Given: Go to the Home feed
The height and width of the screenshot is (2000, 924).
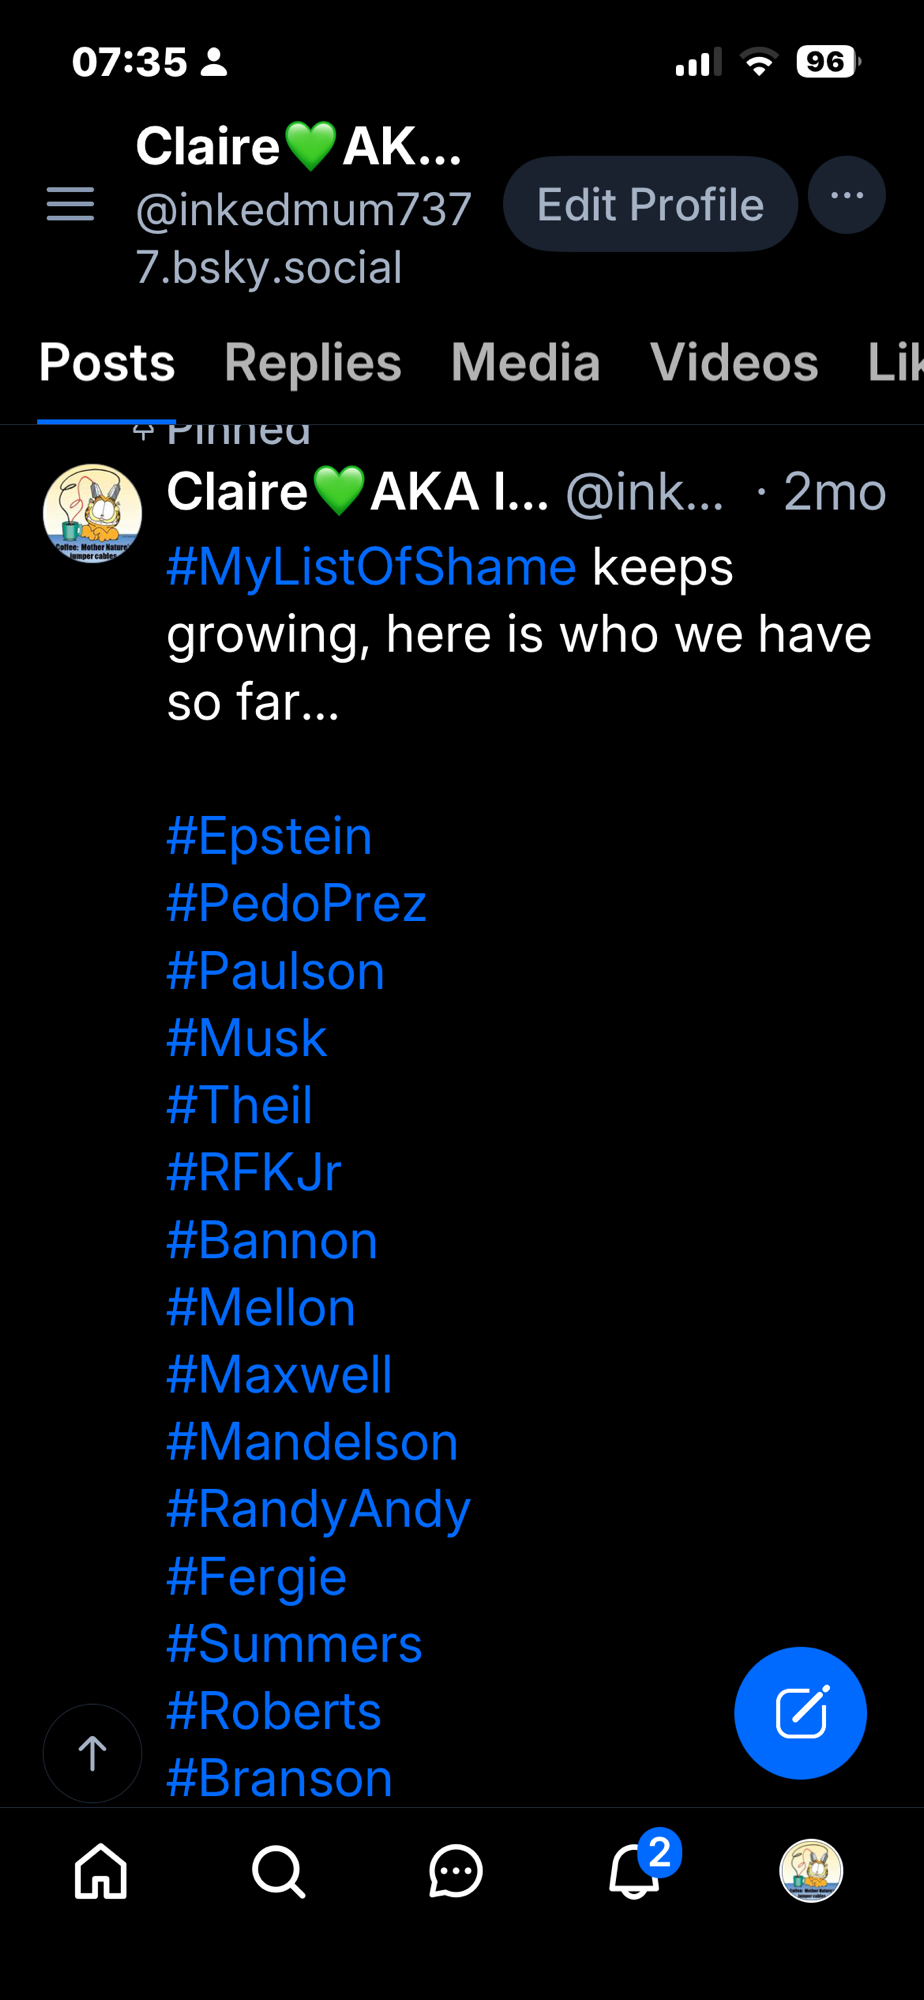Looking at the screenshot, I should pos(101,1871).
